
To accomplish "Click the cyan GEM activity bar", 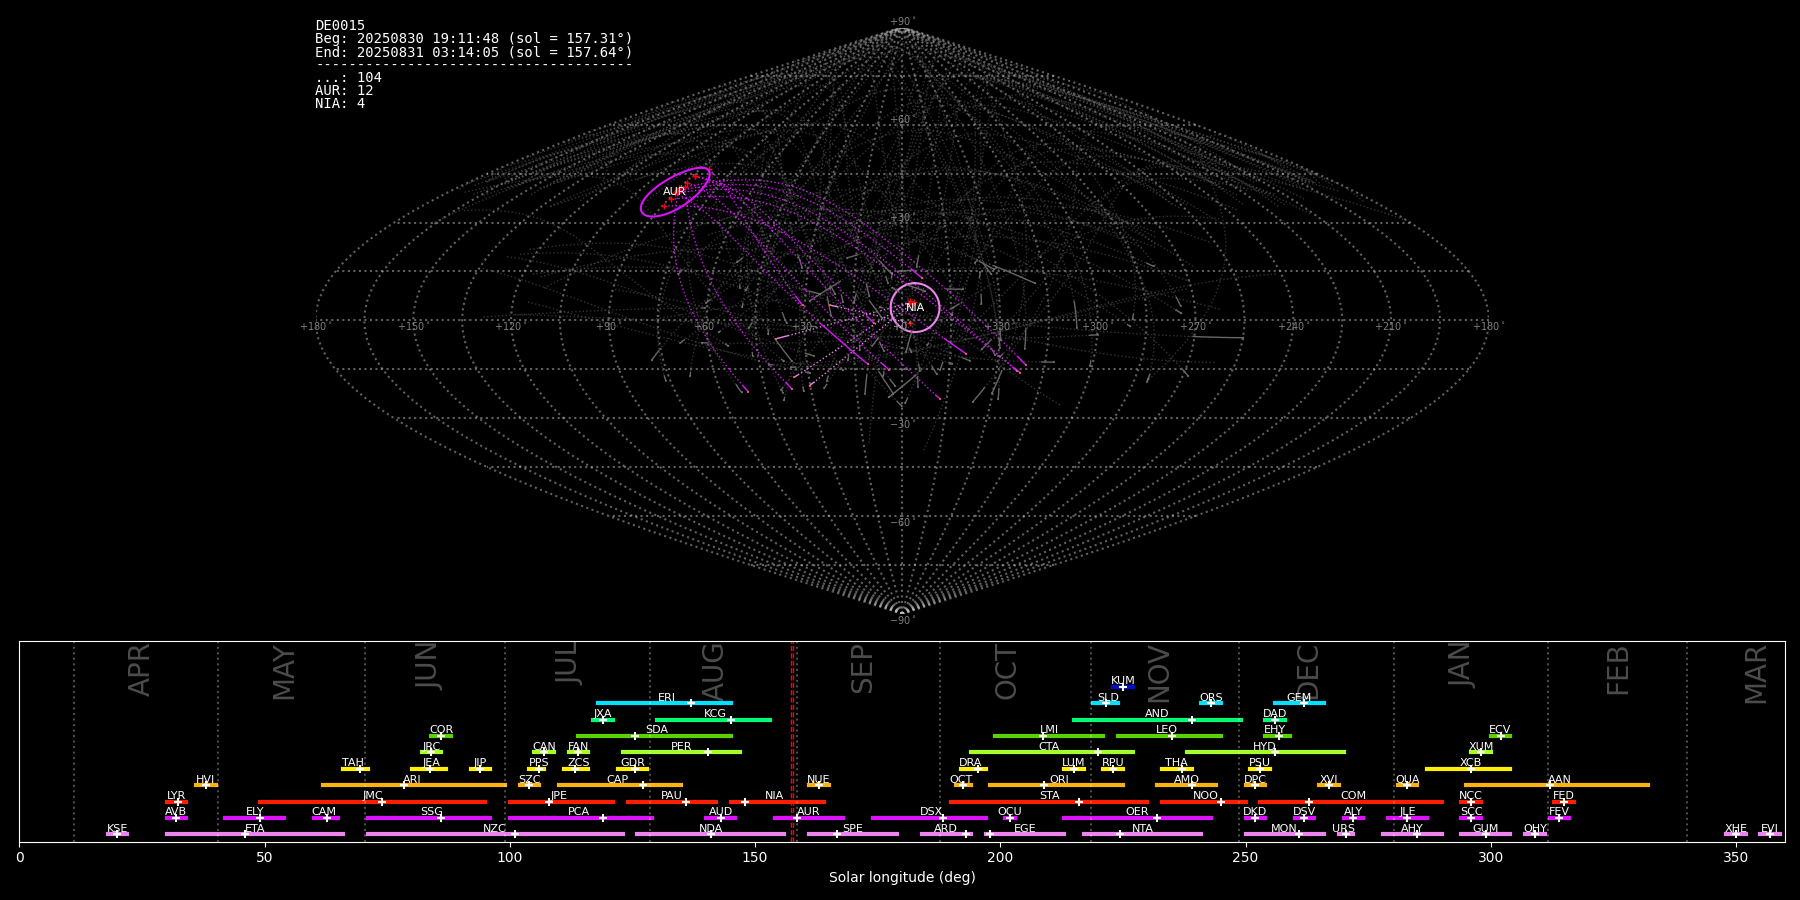I will [x=1299, y=703].
